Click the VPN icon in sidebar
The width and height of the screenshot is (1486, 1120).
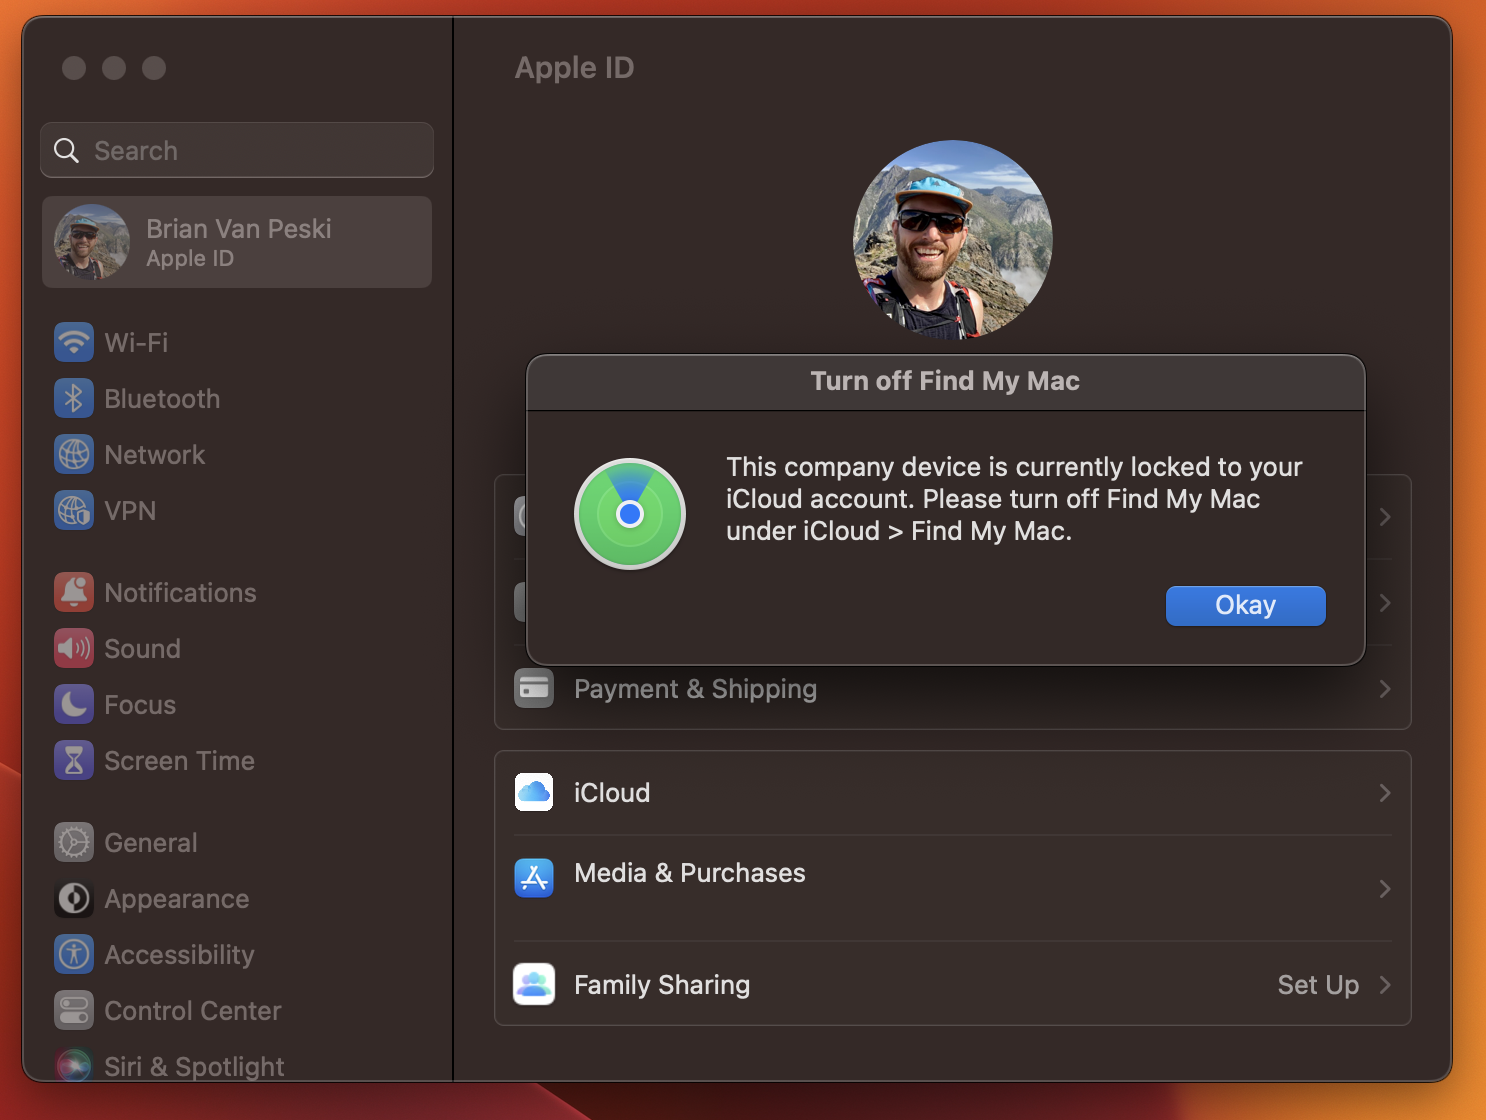(x=74, y=511)
